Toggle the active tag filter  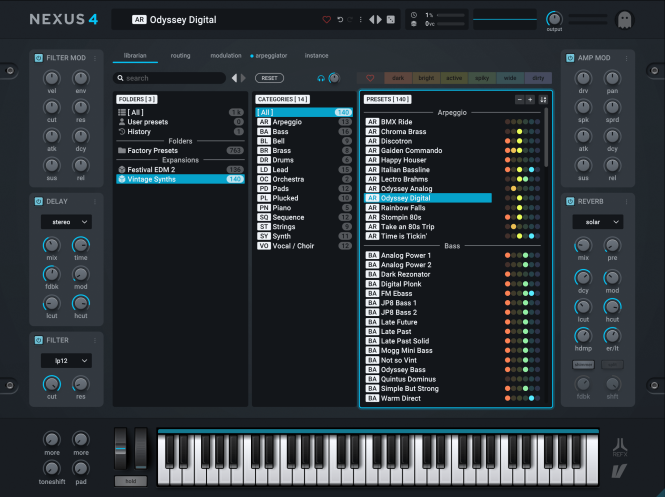pyautogui.click(x=454, y=78)
